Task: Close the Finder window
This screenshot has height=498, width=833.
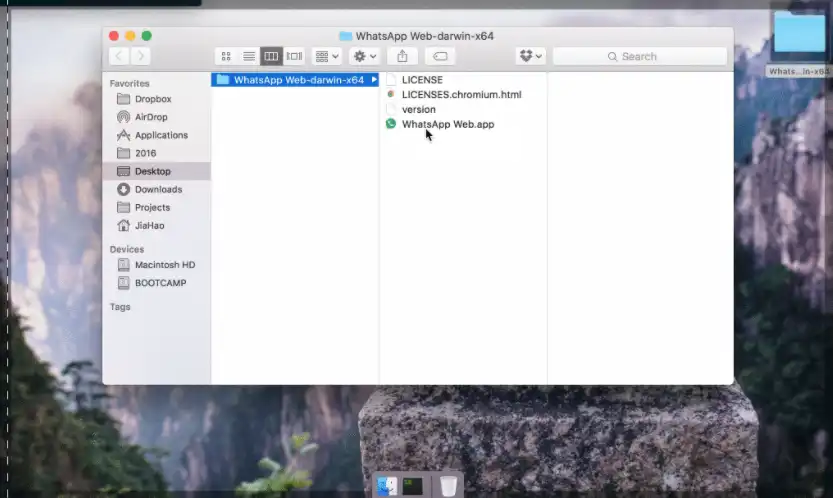Action: (114, 36)
